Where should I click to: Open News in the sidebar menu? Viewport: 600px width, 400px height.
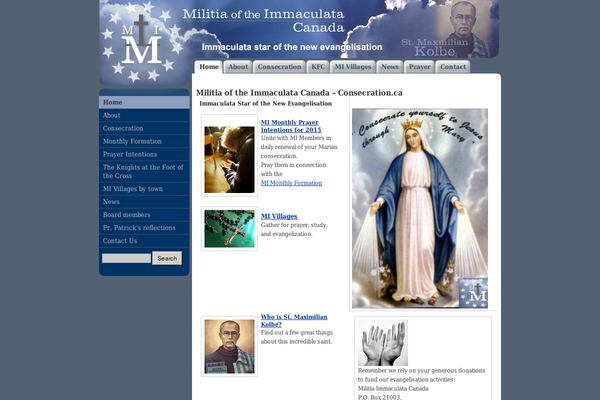(144, 202)
